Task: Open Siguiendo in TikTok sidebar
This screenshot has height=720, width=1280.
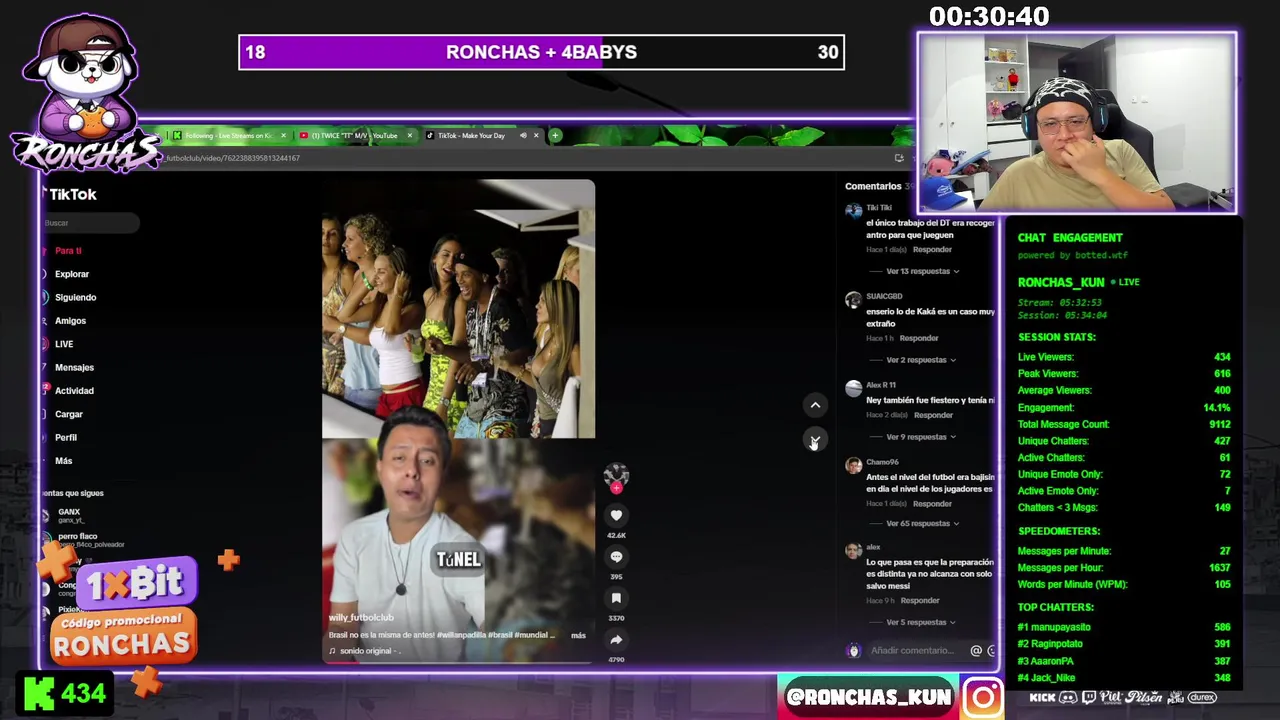Action: click(x=75, y=298)
